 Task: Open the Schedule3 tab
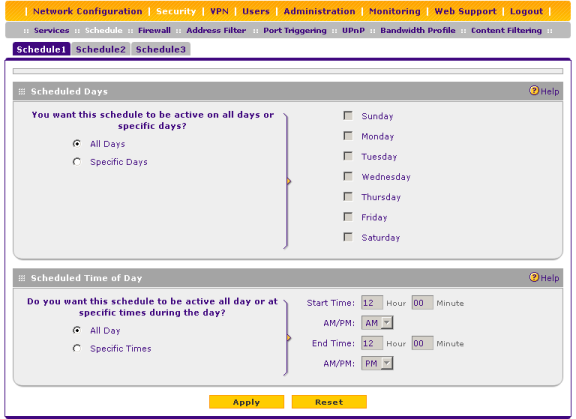pos(161,49)
